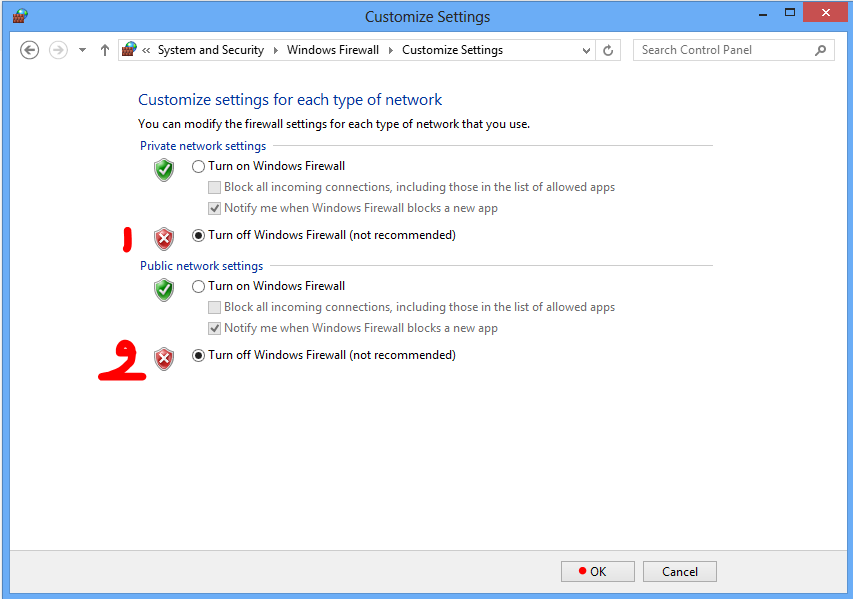Open System and Security breadcrumb

click(211, 50)
